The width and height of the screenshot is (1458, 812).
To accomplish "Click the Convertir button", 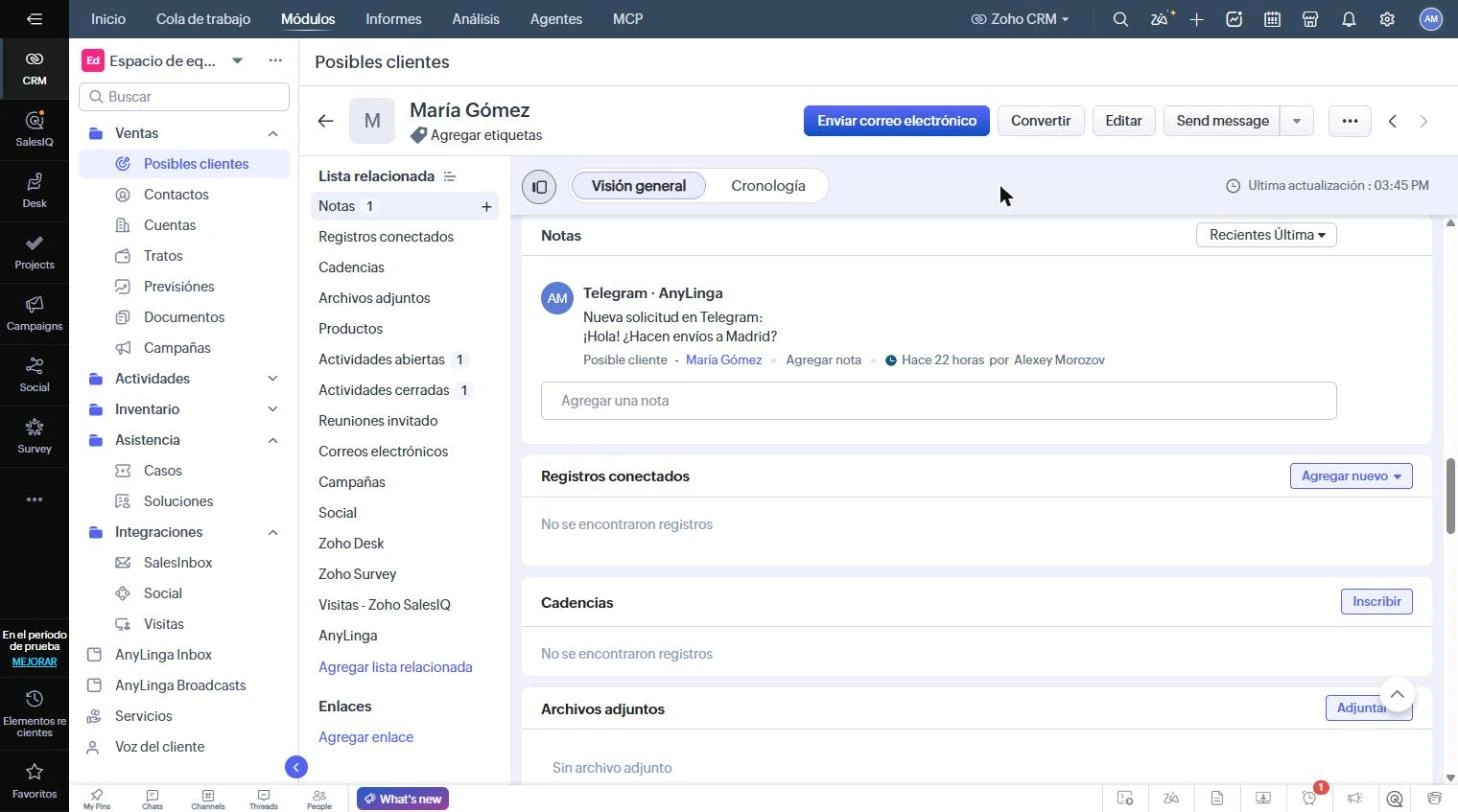I will pyautogui.click(x=1041, y=121).
